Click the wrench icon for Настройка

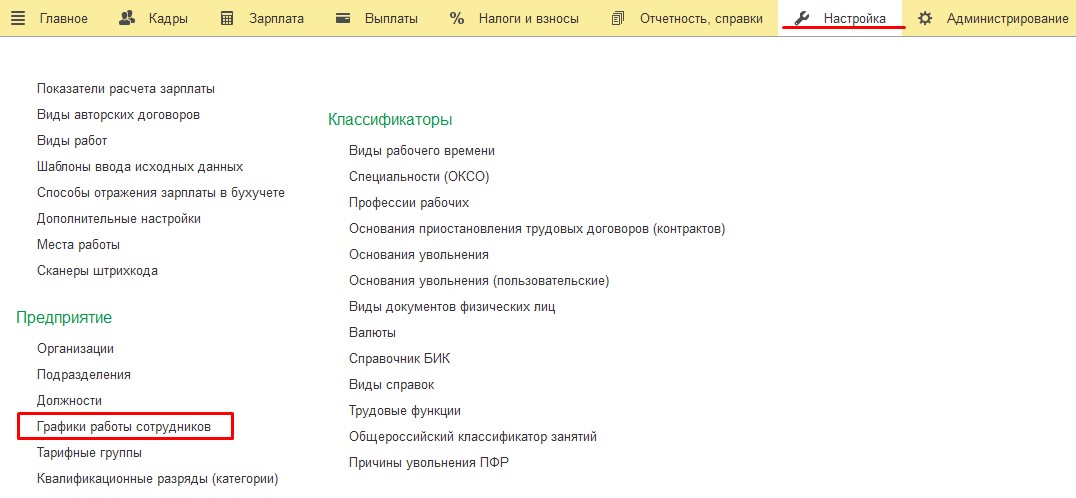point(802,19)
